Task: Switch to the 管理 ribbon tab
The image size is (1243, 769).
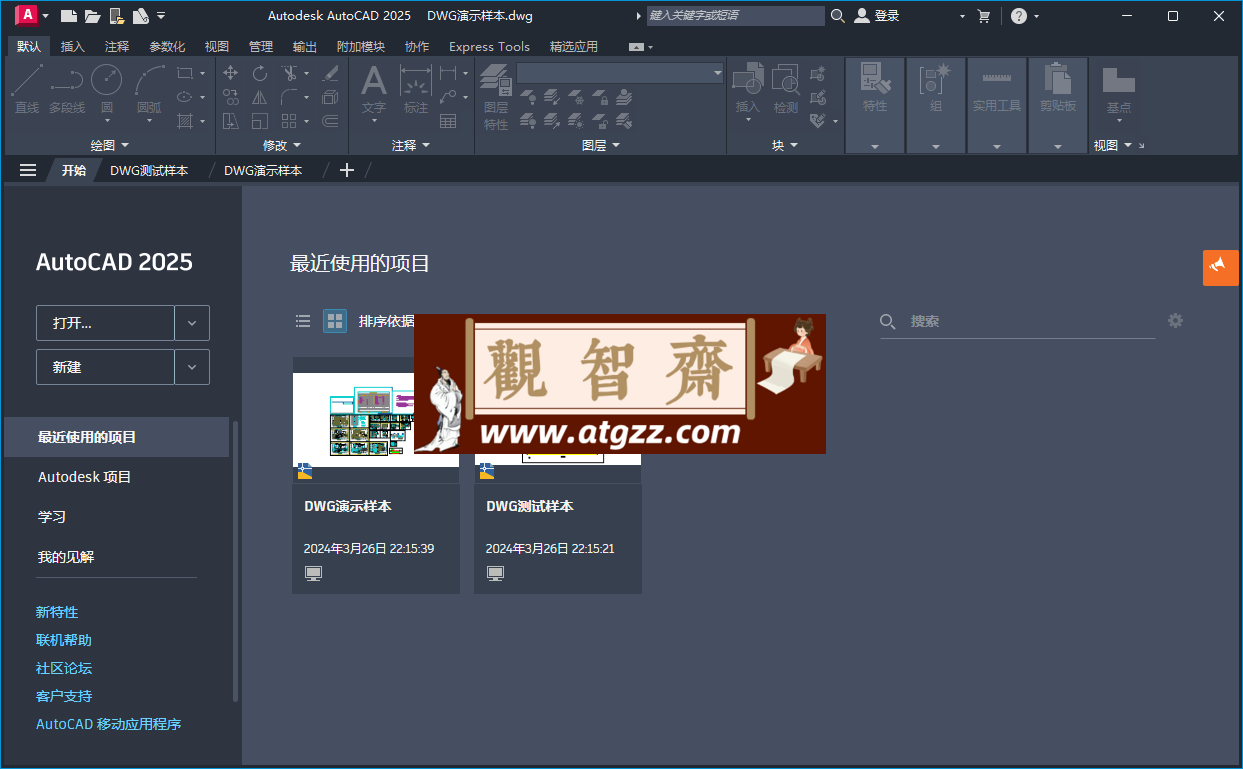Action: pyautogui.click(x=261, y=47)
